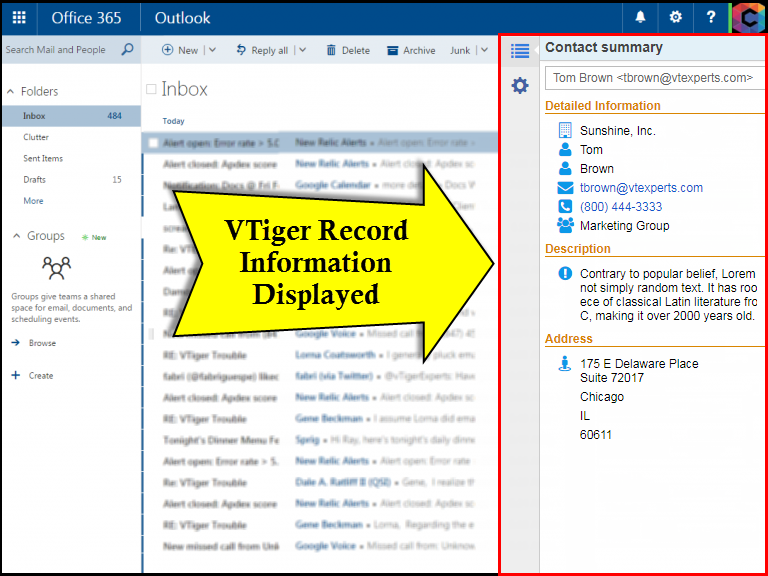
Task: Open the New dropdown arrow
Action: coord(212,50)
